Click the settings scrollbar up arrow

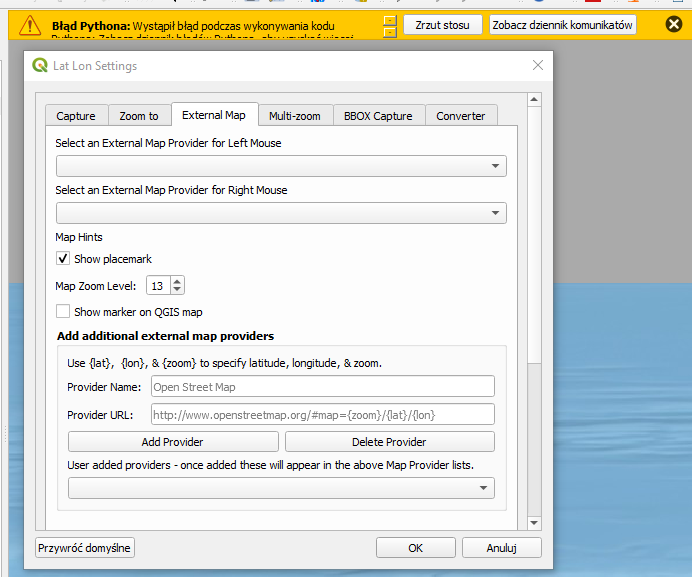[534, 99]
